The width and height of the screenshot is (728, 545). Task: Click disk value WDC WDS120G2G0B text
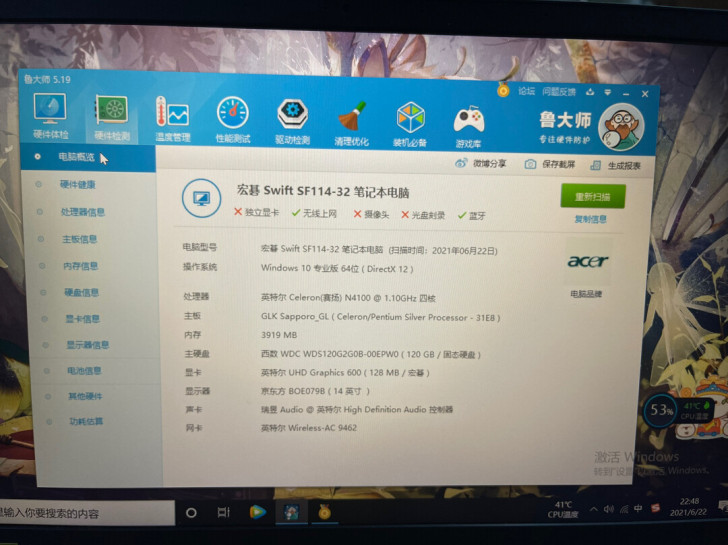coord(370,354)
